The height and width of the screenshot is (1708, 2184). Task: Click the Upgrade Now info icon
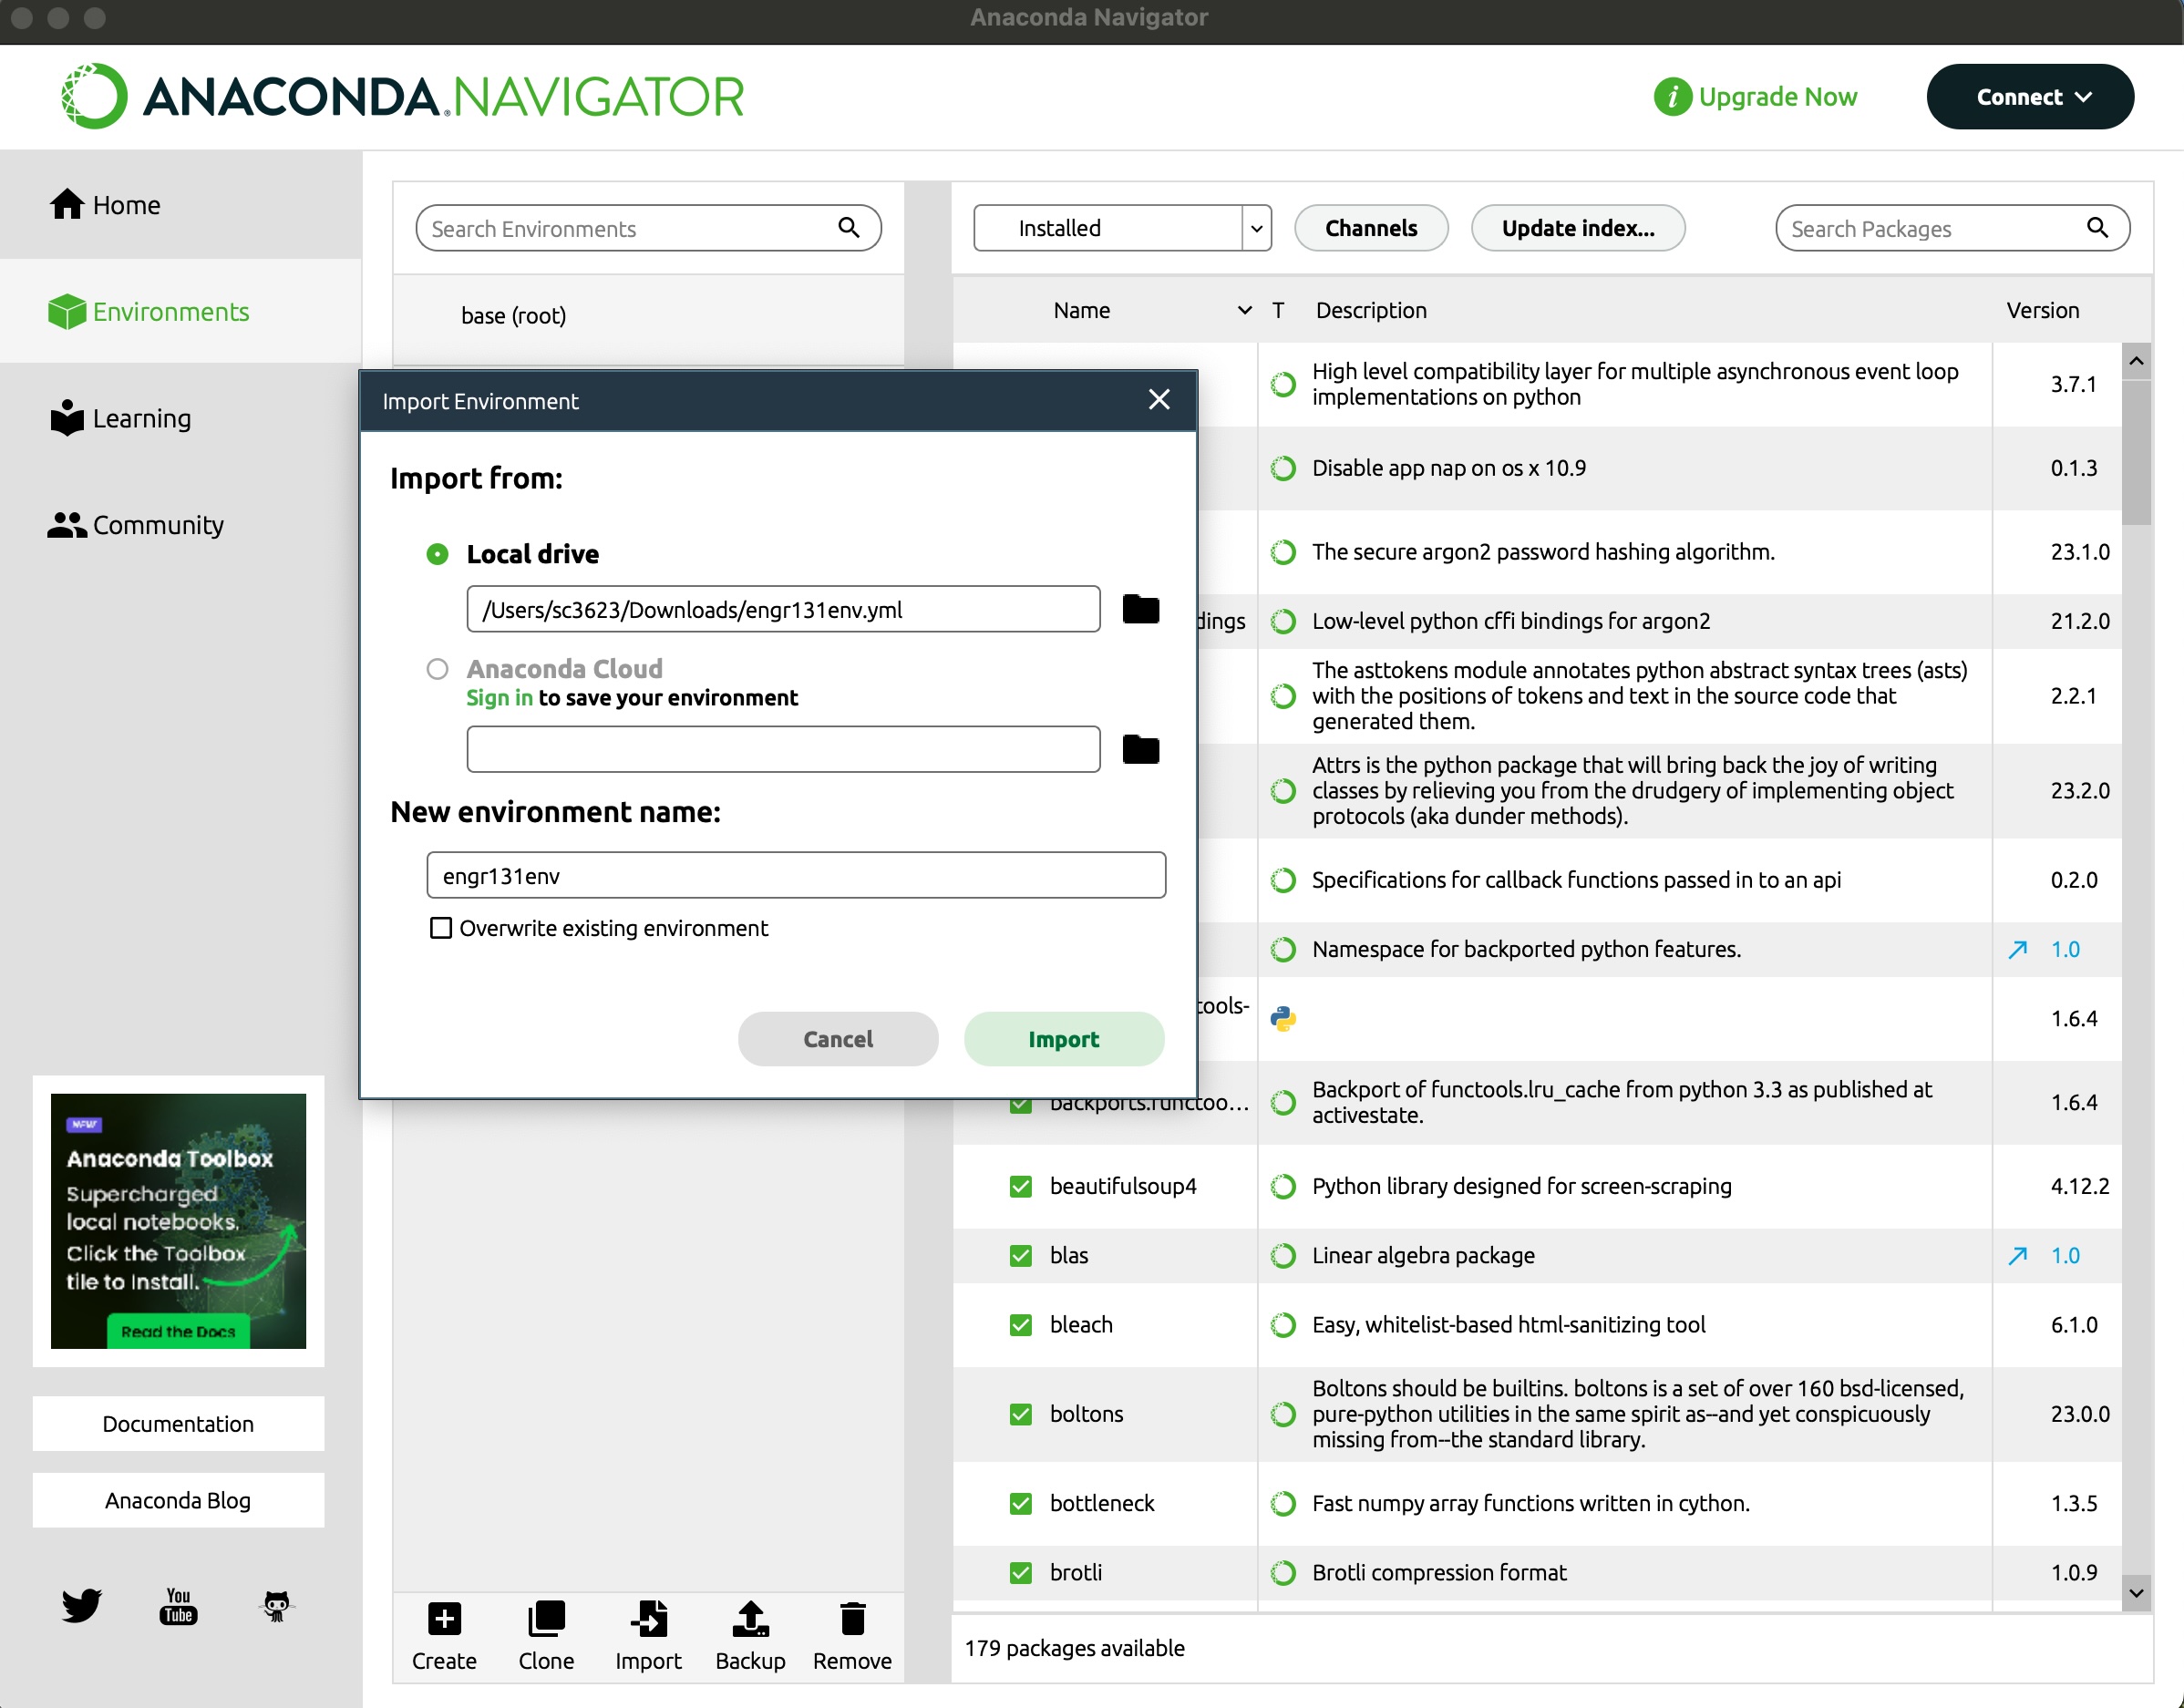(1672, 97)
